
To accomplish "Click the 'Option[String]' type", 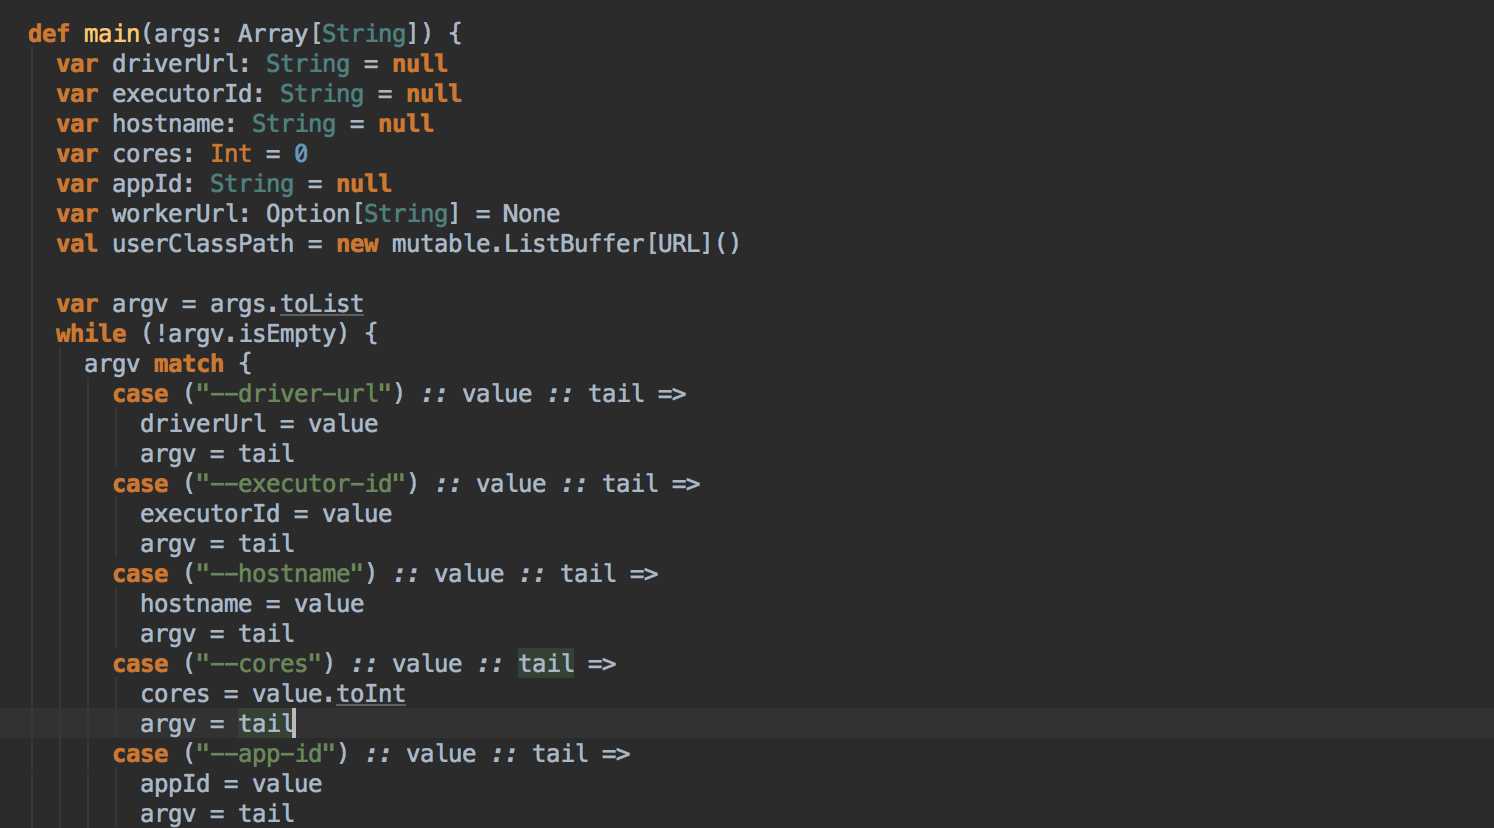I will [363, 214].
